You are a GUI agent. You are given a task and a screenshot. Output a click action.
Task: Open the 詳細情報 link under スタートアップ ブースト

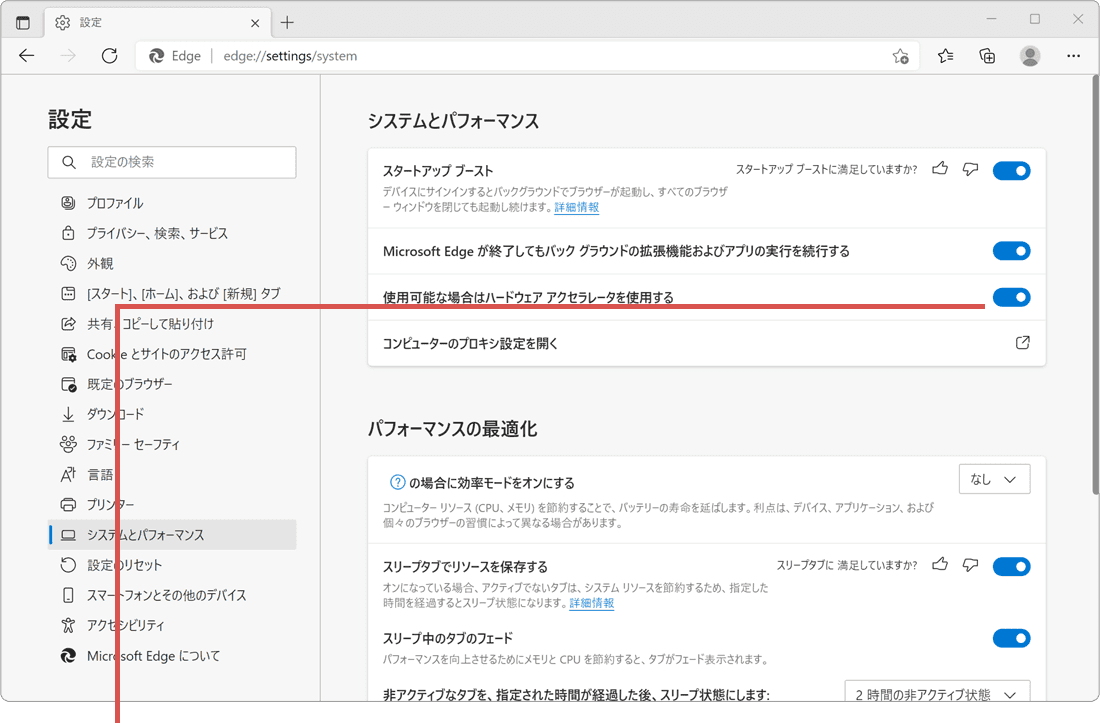pos(576,207)
